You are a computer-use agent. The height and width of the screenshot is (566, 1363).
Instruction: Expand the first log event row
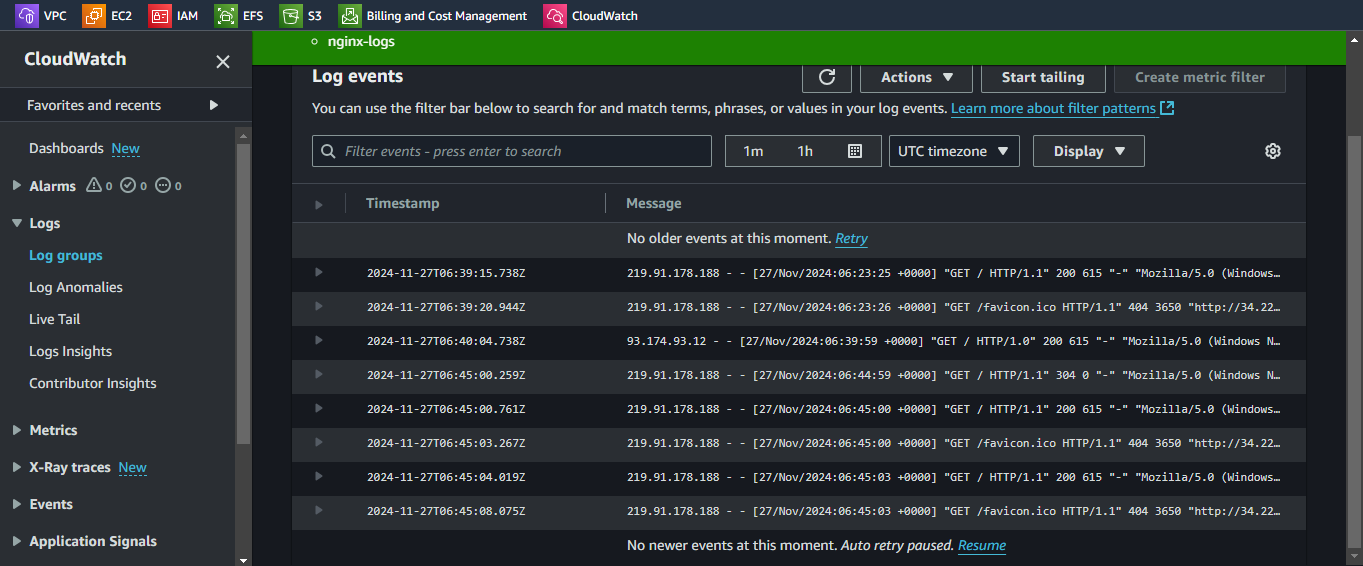click(x=319, y=272)
